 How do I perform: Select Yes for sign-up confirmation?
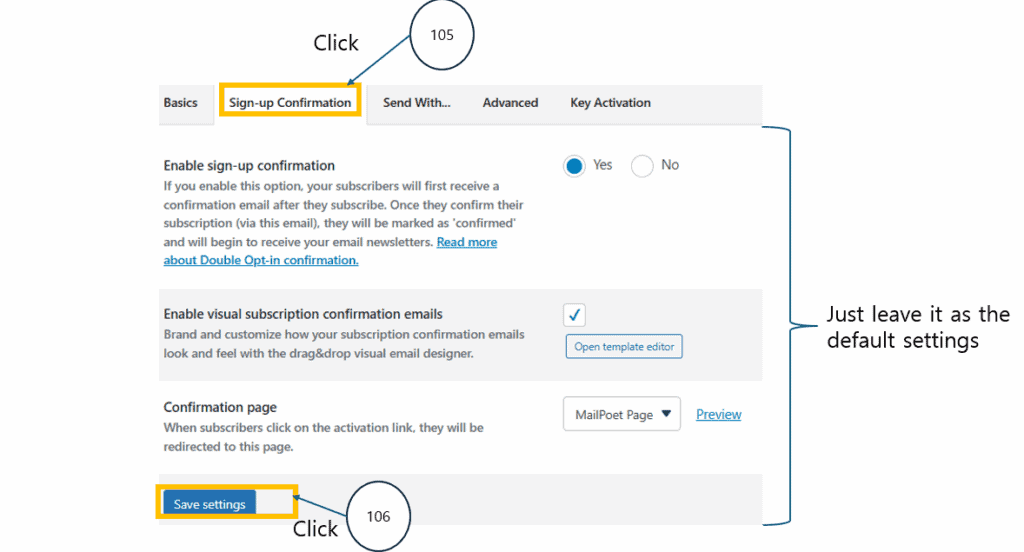click(574, 166)
